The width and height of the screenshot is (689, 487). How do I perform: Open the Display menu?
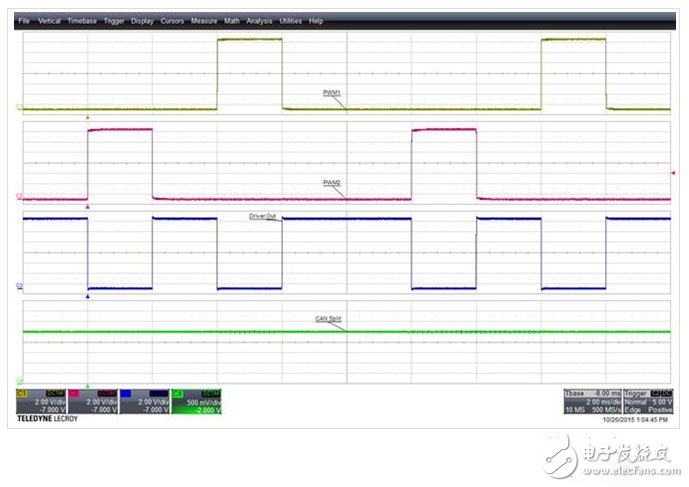(x=142, y=21)
